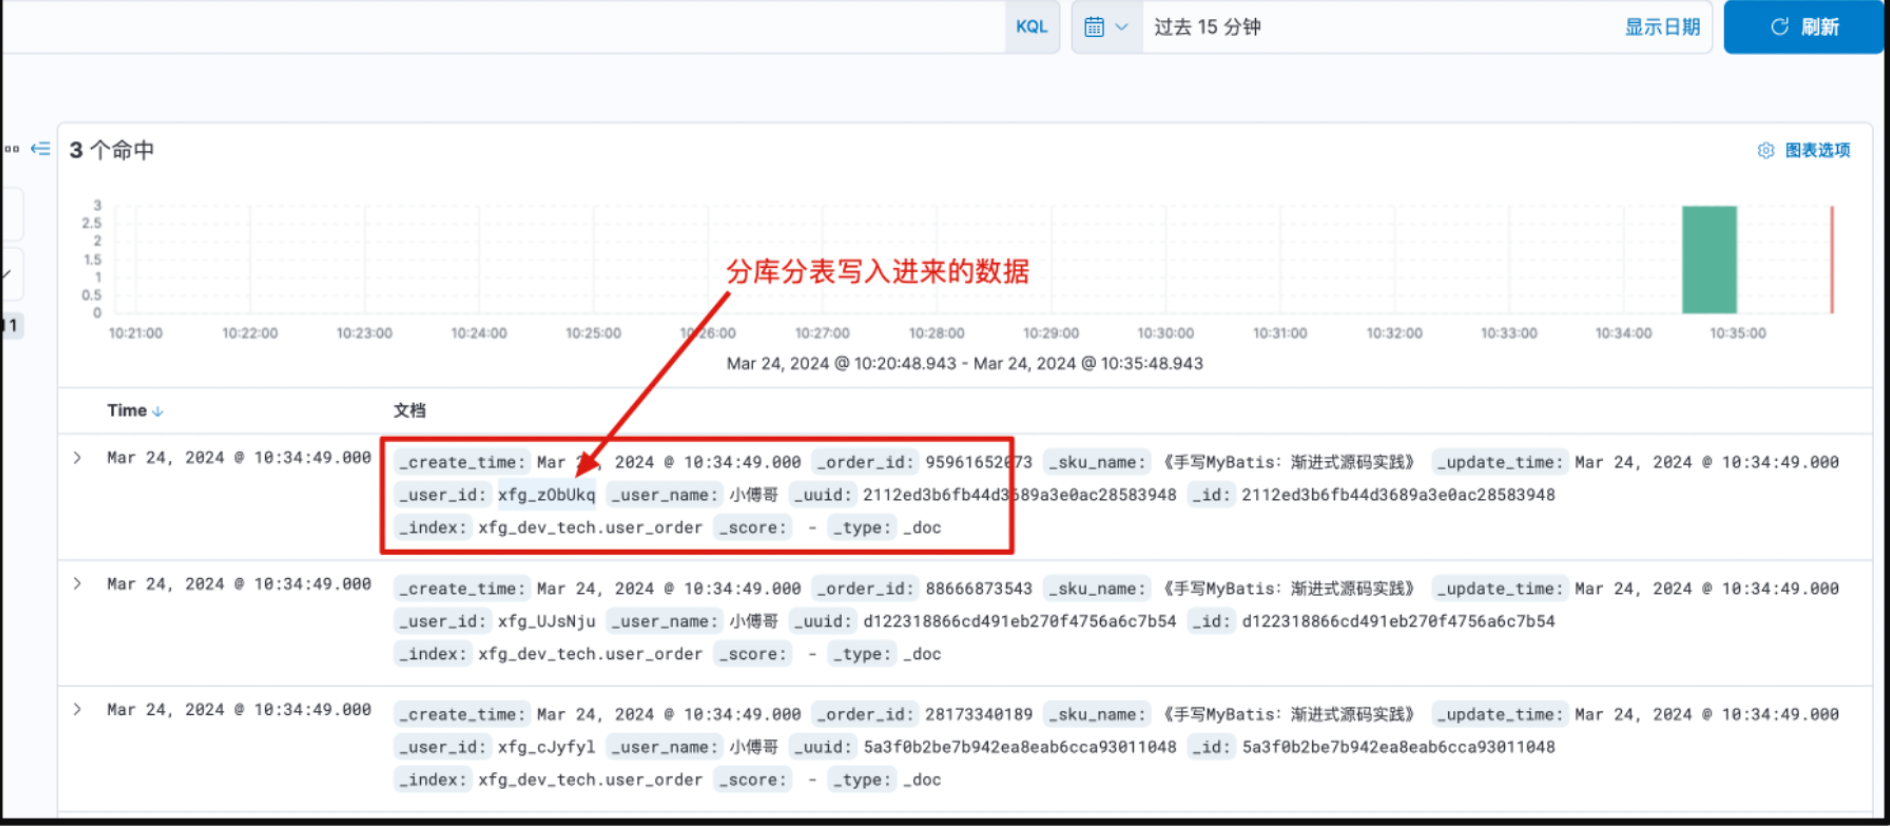Expand the order 95961652673 document row

pyautogui.click(x=77, y=458)
